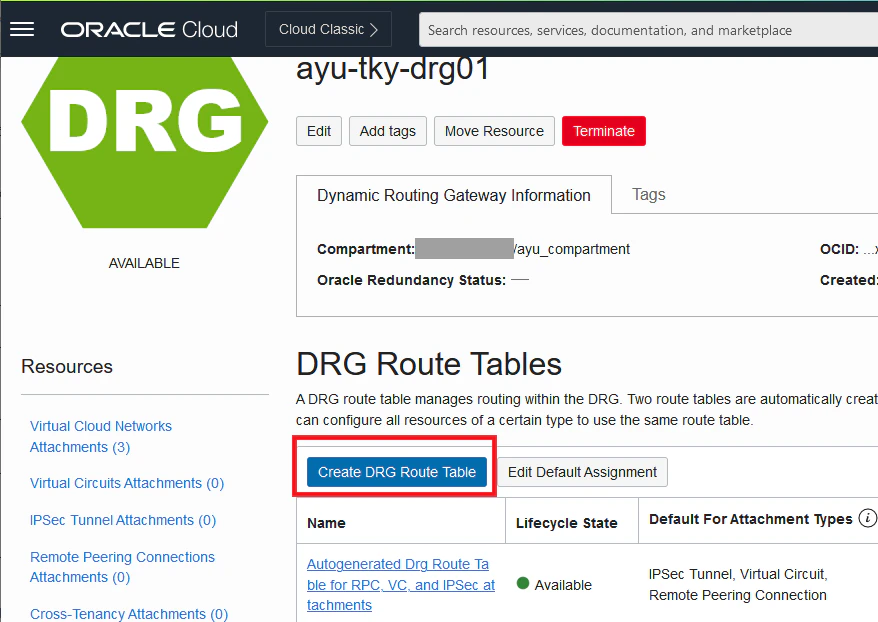Click the Resources sidebar heading
Viewport: 878px width, 622px height.
coord(67,366)
